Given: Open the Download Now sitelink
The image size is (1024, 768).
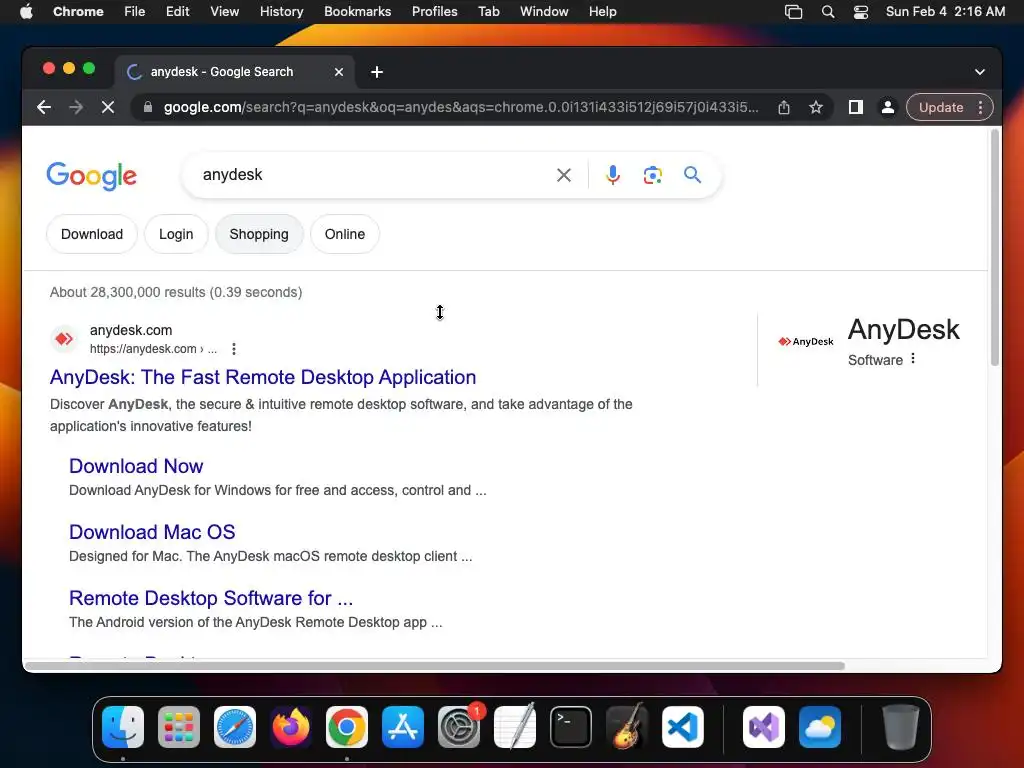Looking at the screenshot, I should [x=136, y=466].
